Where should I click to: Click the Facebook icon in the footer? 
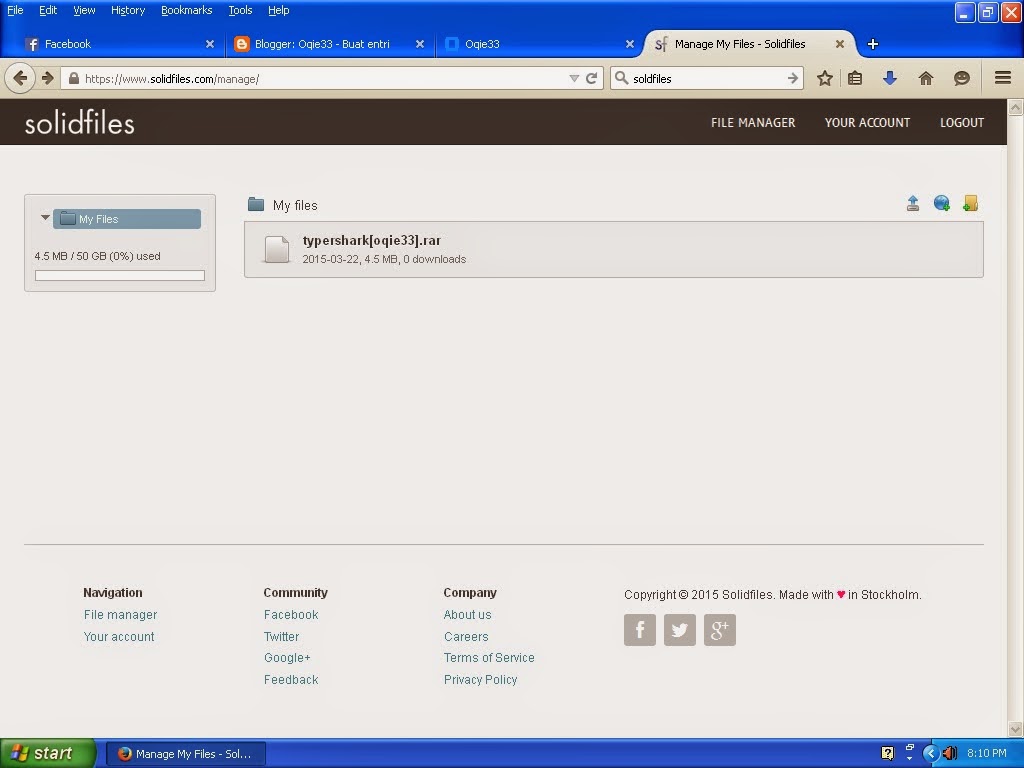tap(640, 630)
